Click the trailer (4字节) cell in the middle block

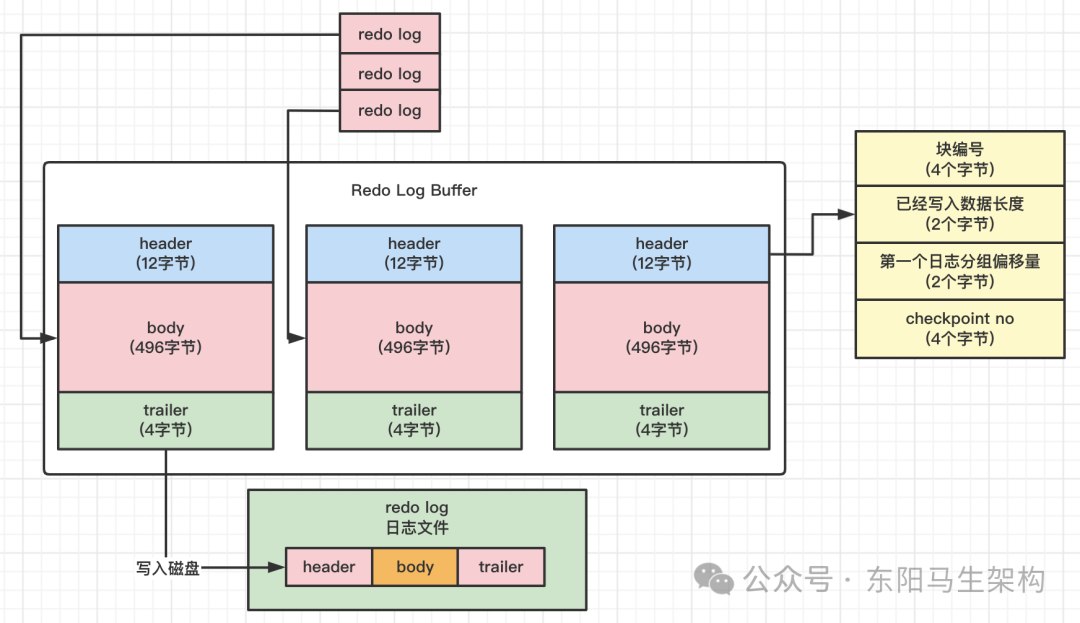414,421
